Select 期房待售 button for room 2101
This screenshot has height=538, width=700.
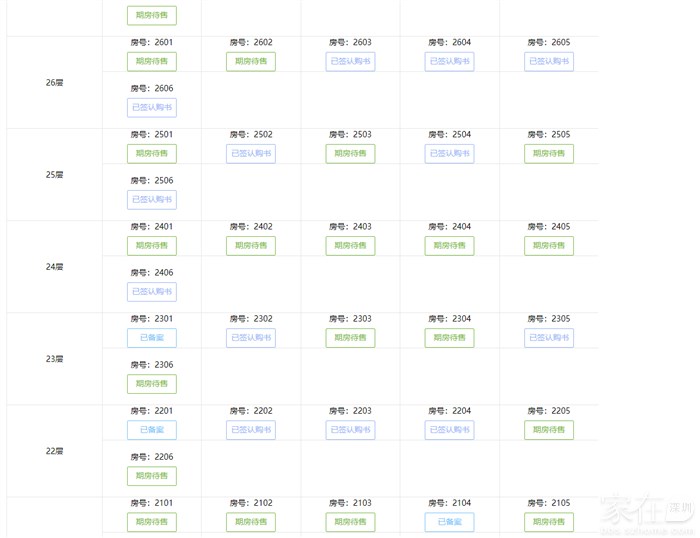(152, 522)
